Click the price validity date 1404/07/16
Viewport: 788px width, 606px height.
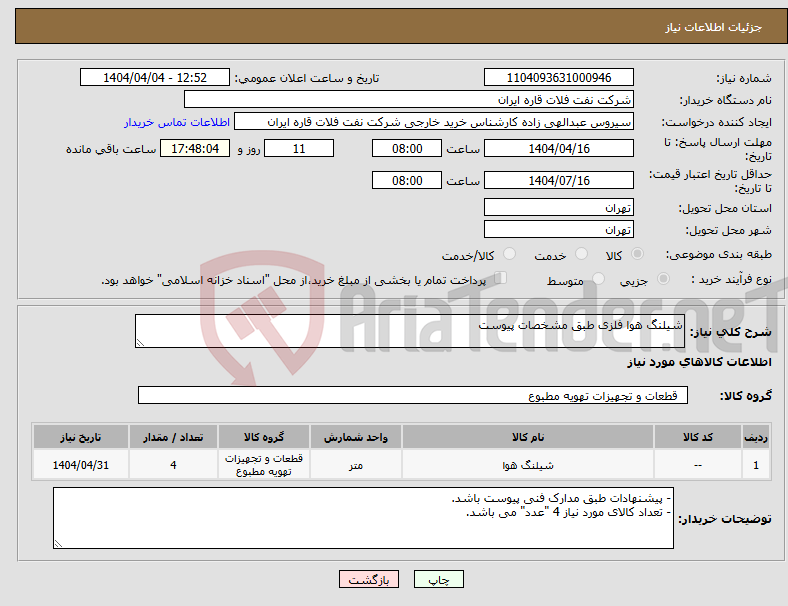(558, 180)
